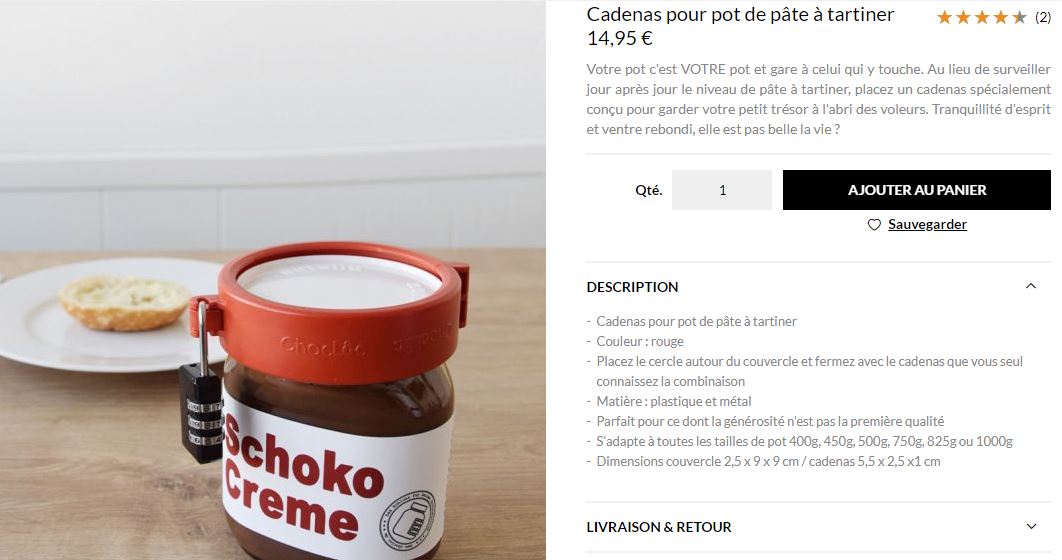The image size is (1062, 560).
Task: Focus the Qté quantity field
Action: pyautogui.click(x=721, y=190)
